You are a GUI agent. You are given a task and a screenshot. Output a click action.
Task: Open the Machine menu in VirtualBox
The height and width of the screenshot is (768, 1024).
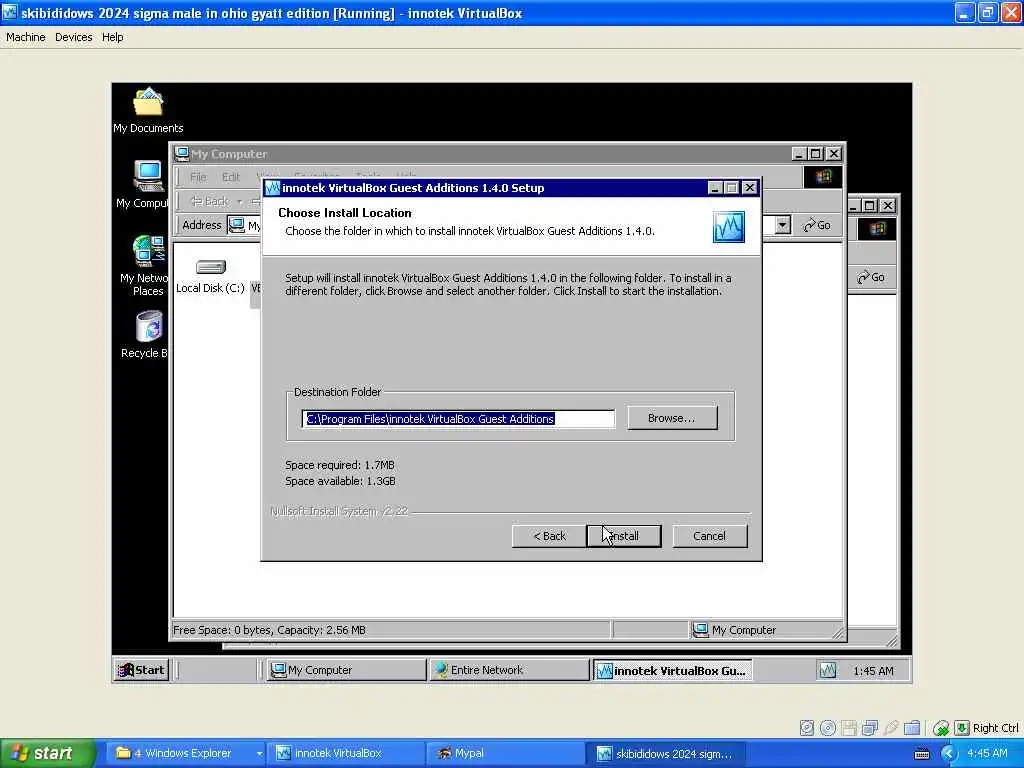coord(25,37)
